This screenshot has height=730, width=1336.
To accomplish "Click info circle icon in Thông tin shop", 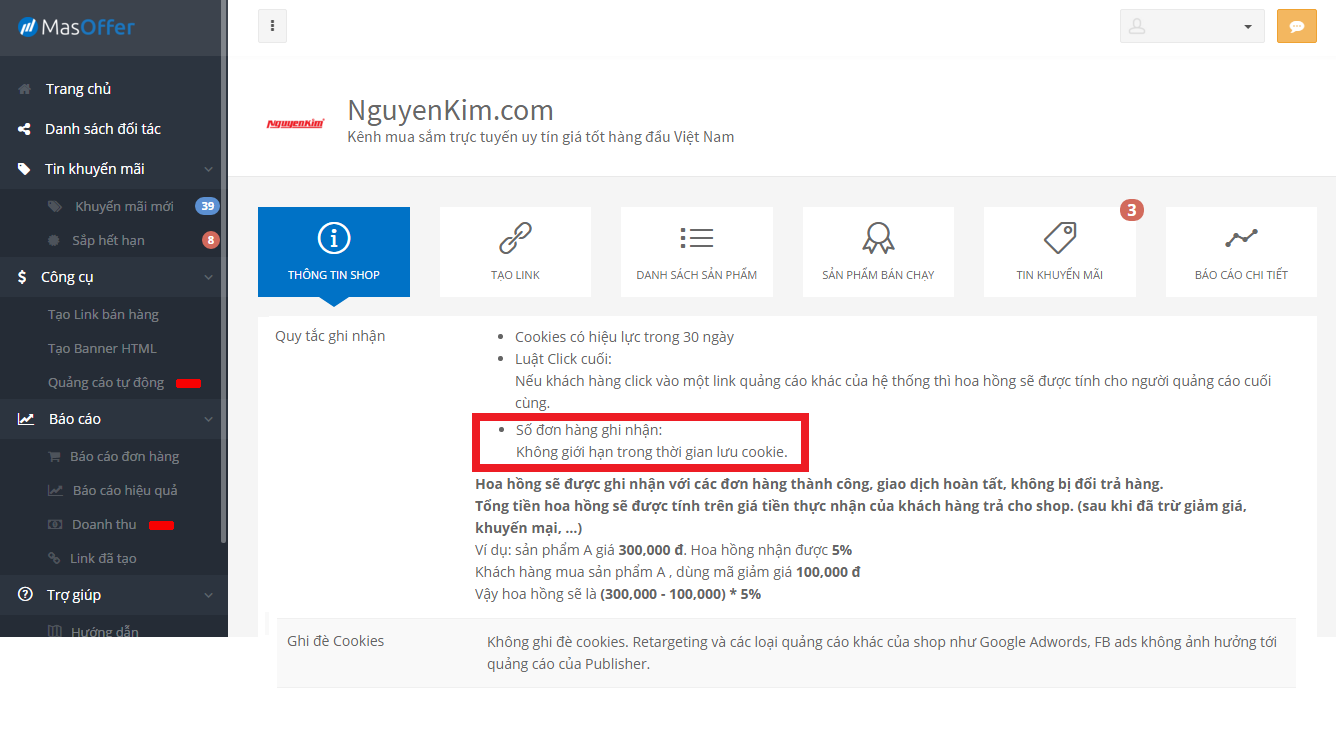I will [334, 238].
